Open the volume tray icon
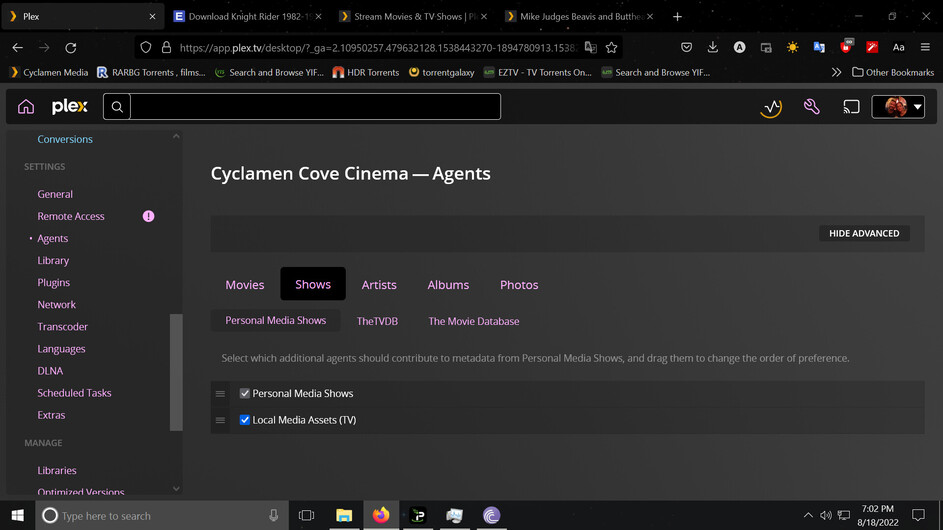 click(x=826, y=516)
